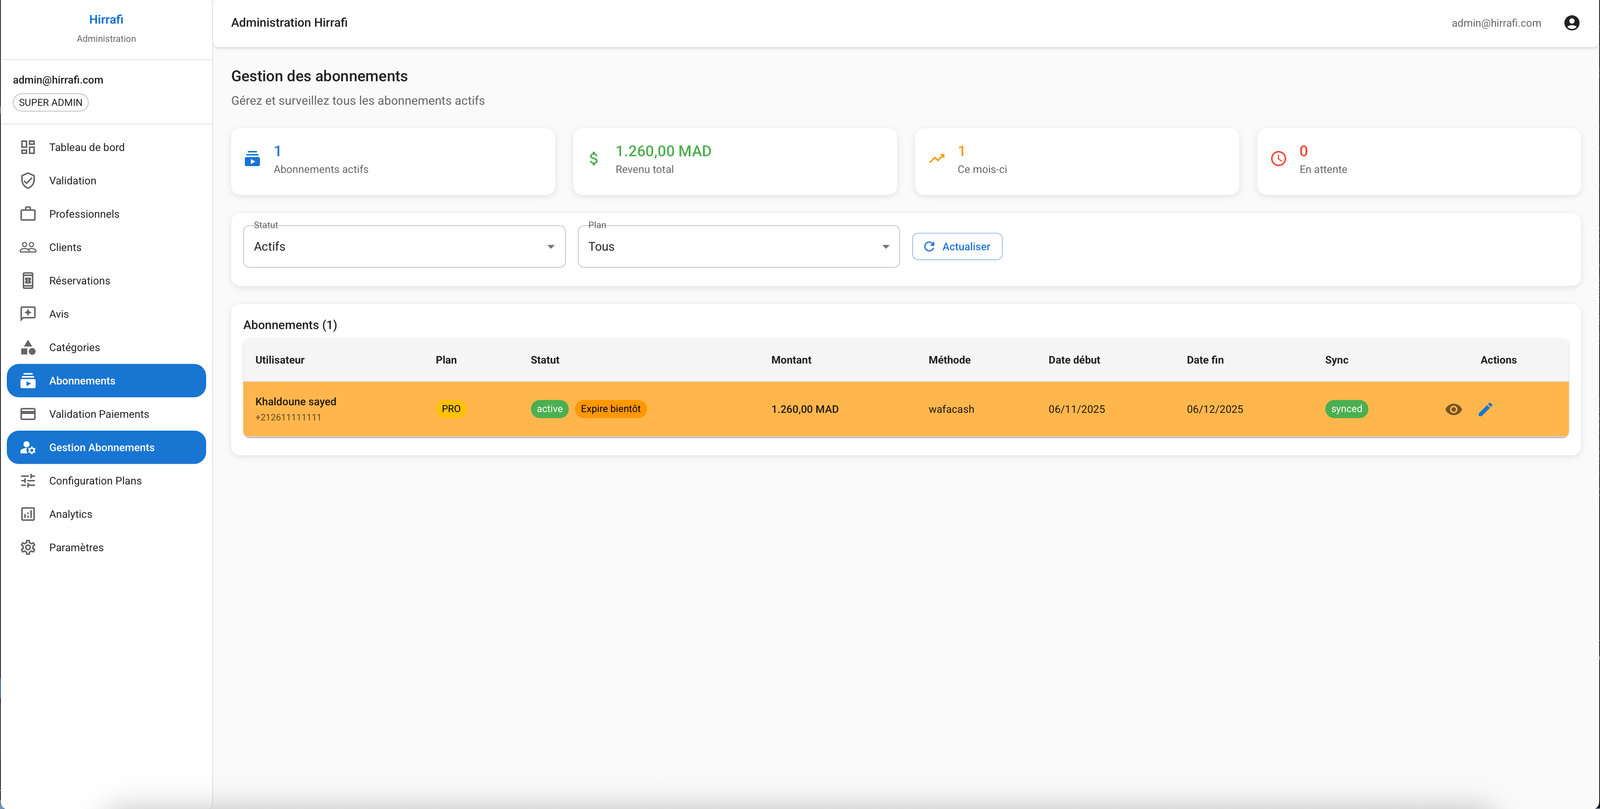Open the account profile avatar icon
This screenshot has width=1600, height=809.
tap(1572, 23)
